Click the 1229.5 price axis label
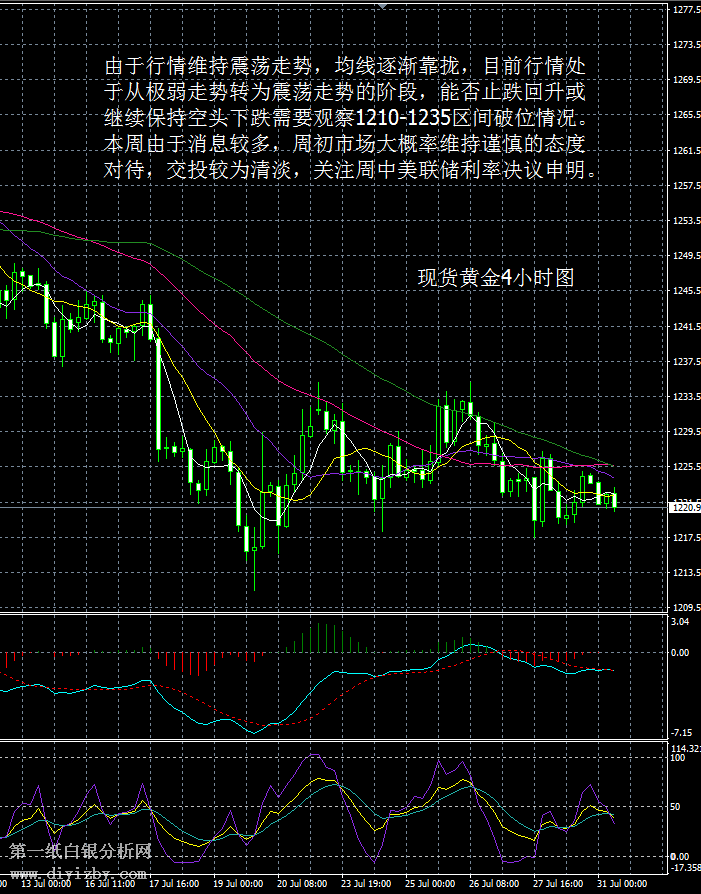This screenshot has height=894, width=701. pos(687,432)
